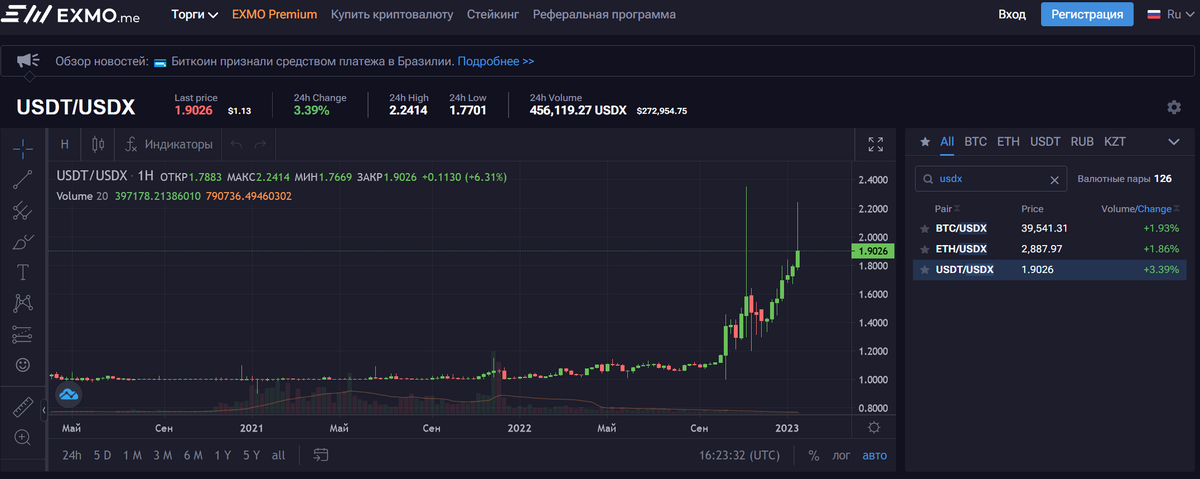Expand the currency tabs chevron
The image size is (1200, 479).
pos(1174,142)
